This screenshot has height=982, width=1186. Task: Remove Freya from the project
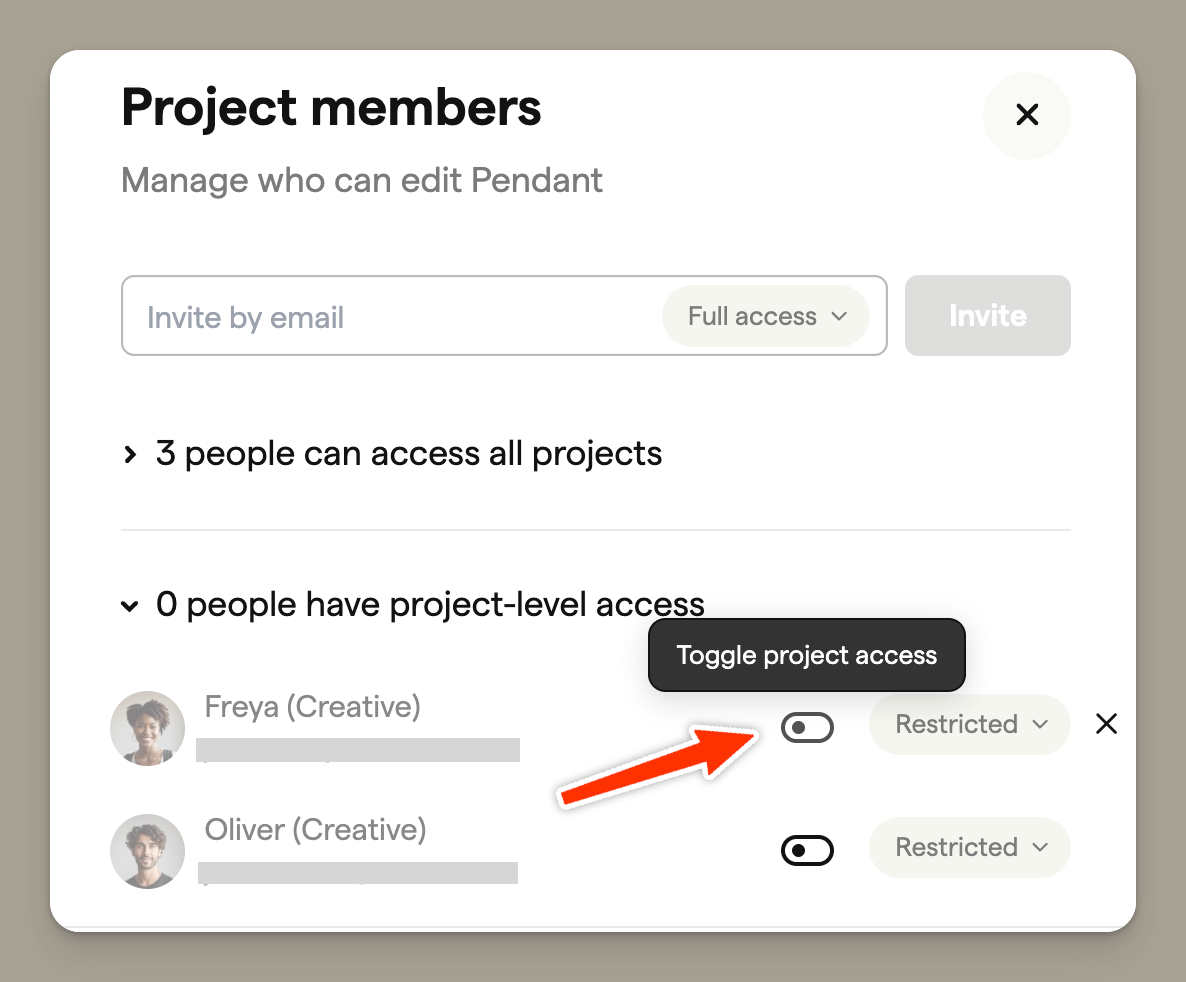point(1106,724)
